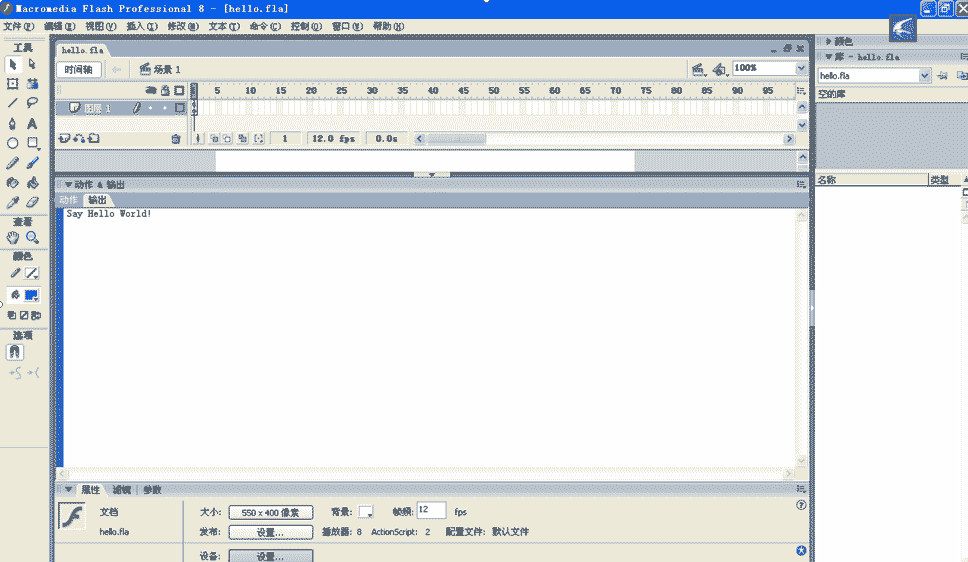Image resolution: width=968 pixels, height=562 pixels.
Task: Switch to the 动作 tab
Action: (68, 200)
